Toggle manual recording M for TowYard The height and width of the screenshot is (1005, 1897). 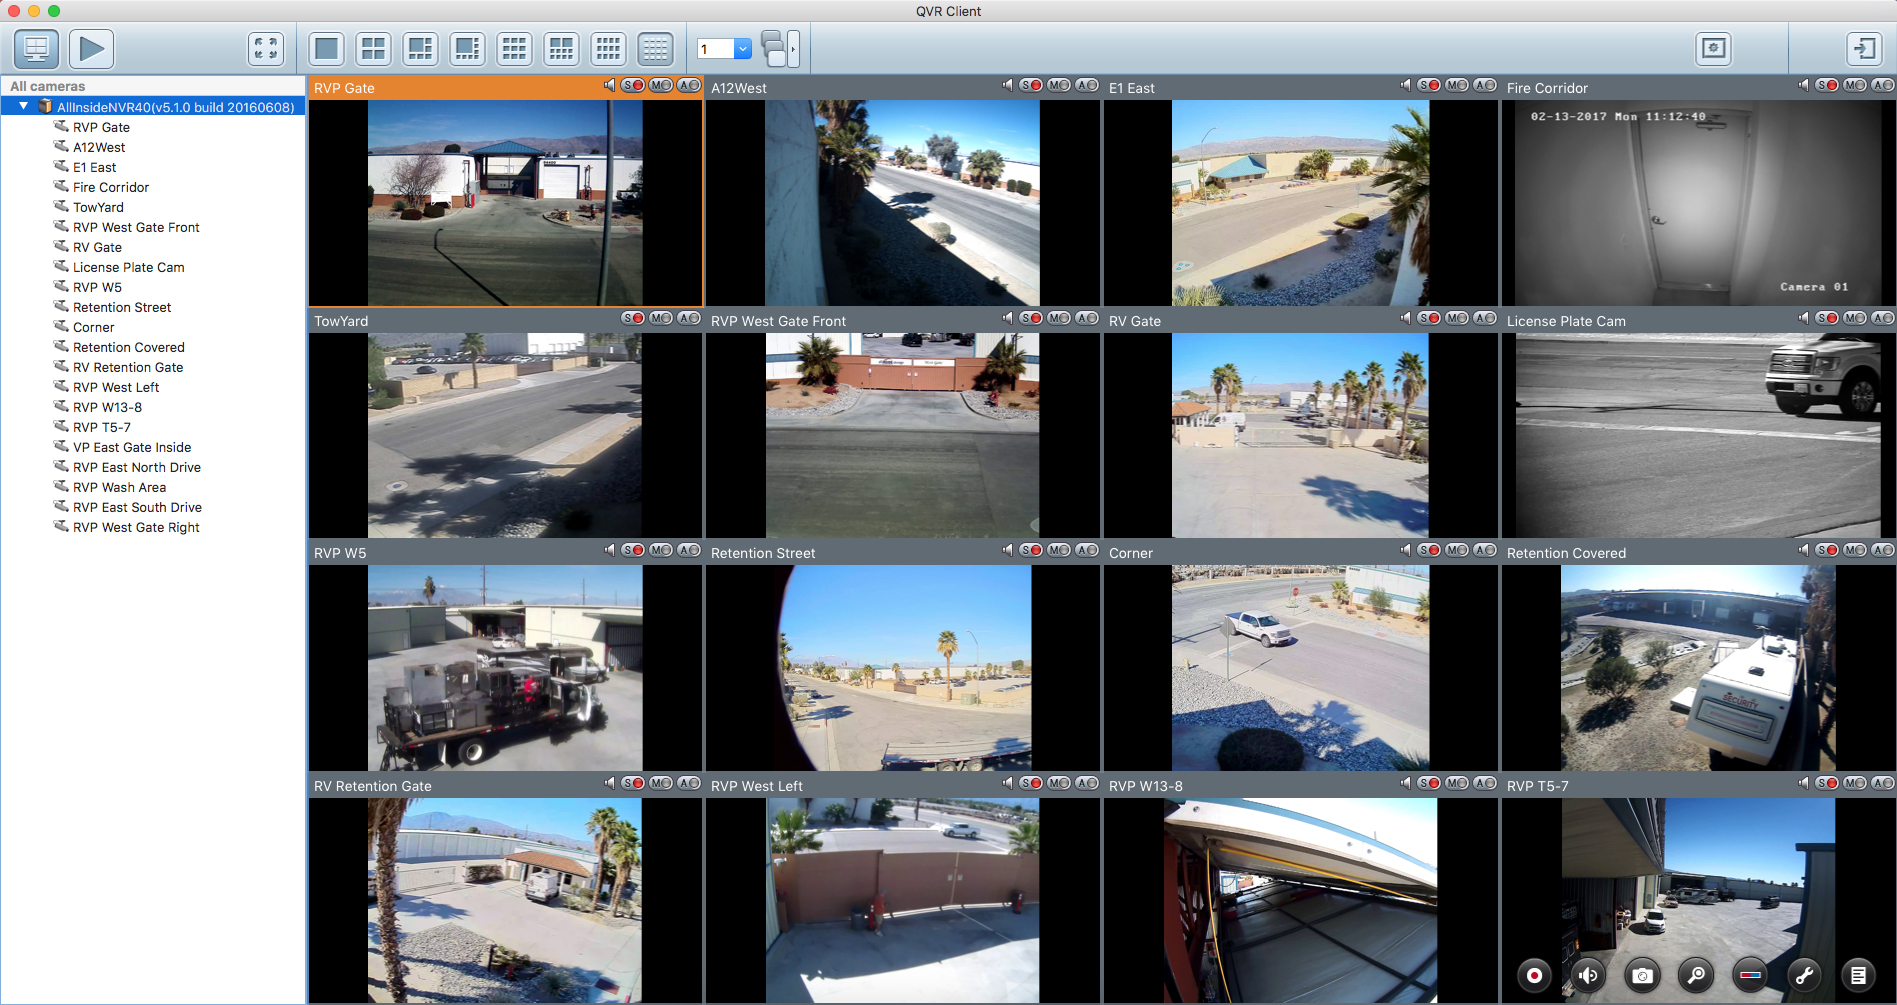pos(661,319)
